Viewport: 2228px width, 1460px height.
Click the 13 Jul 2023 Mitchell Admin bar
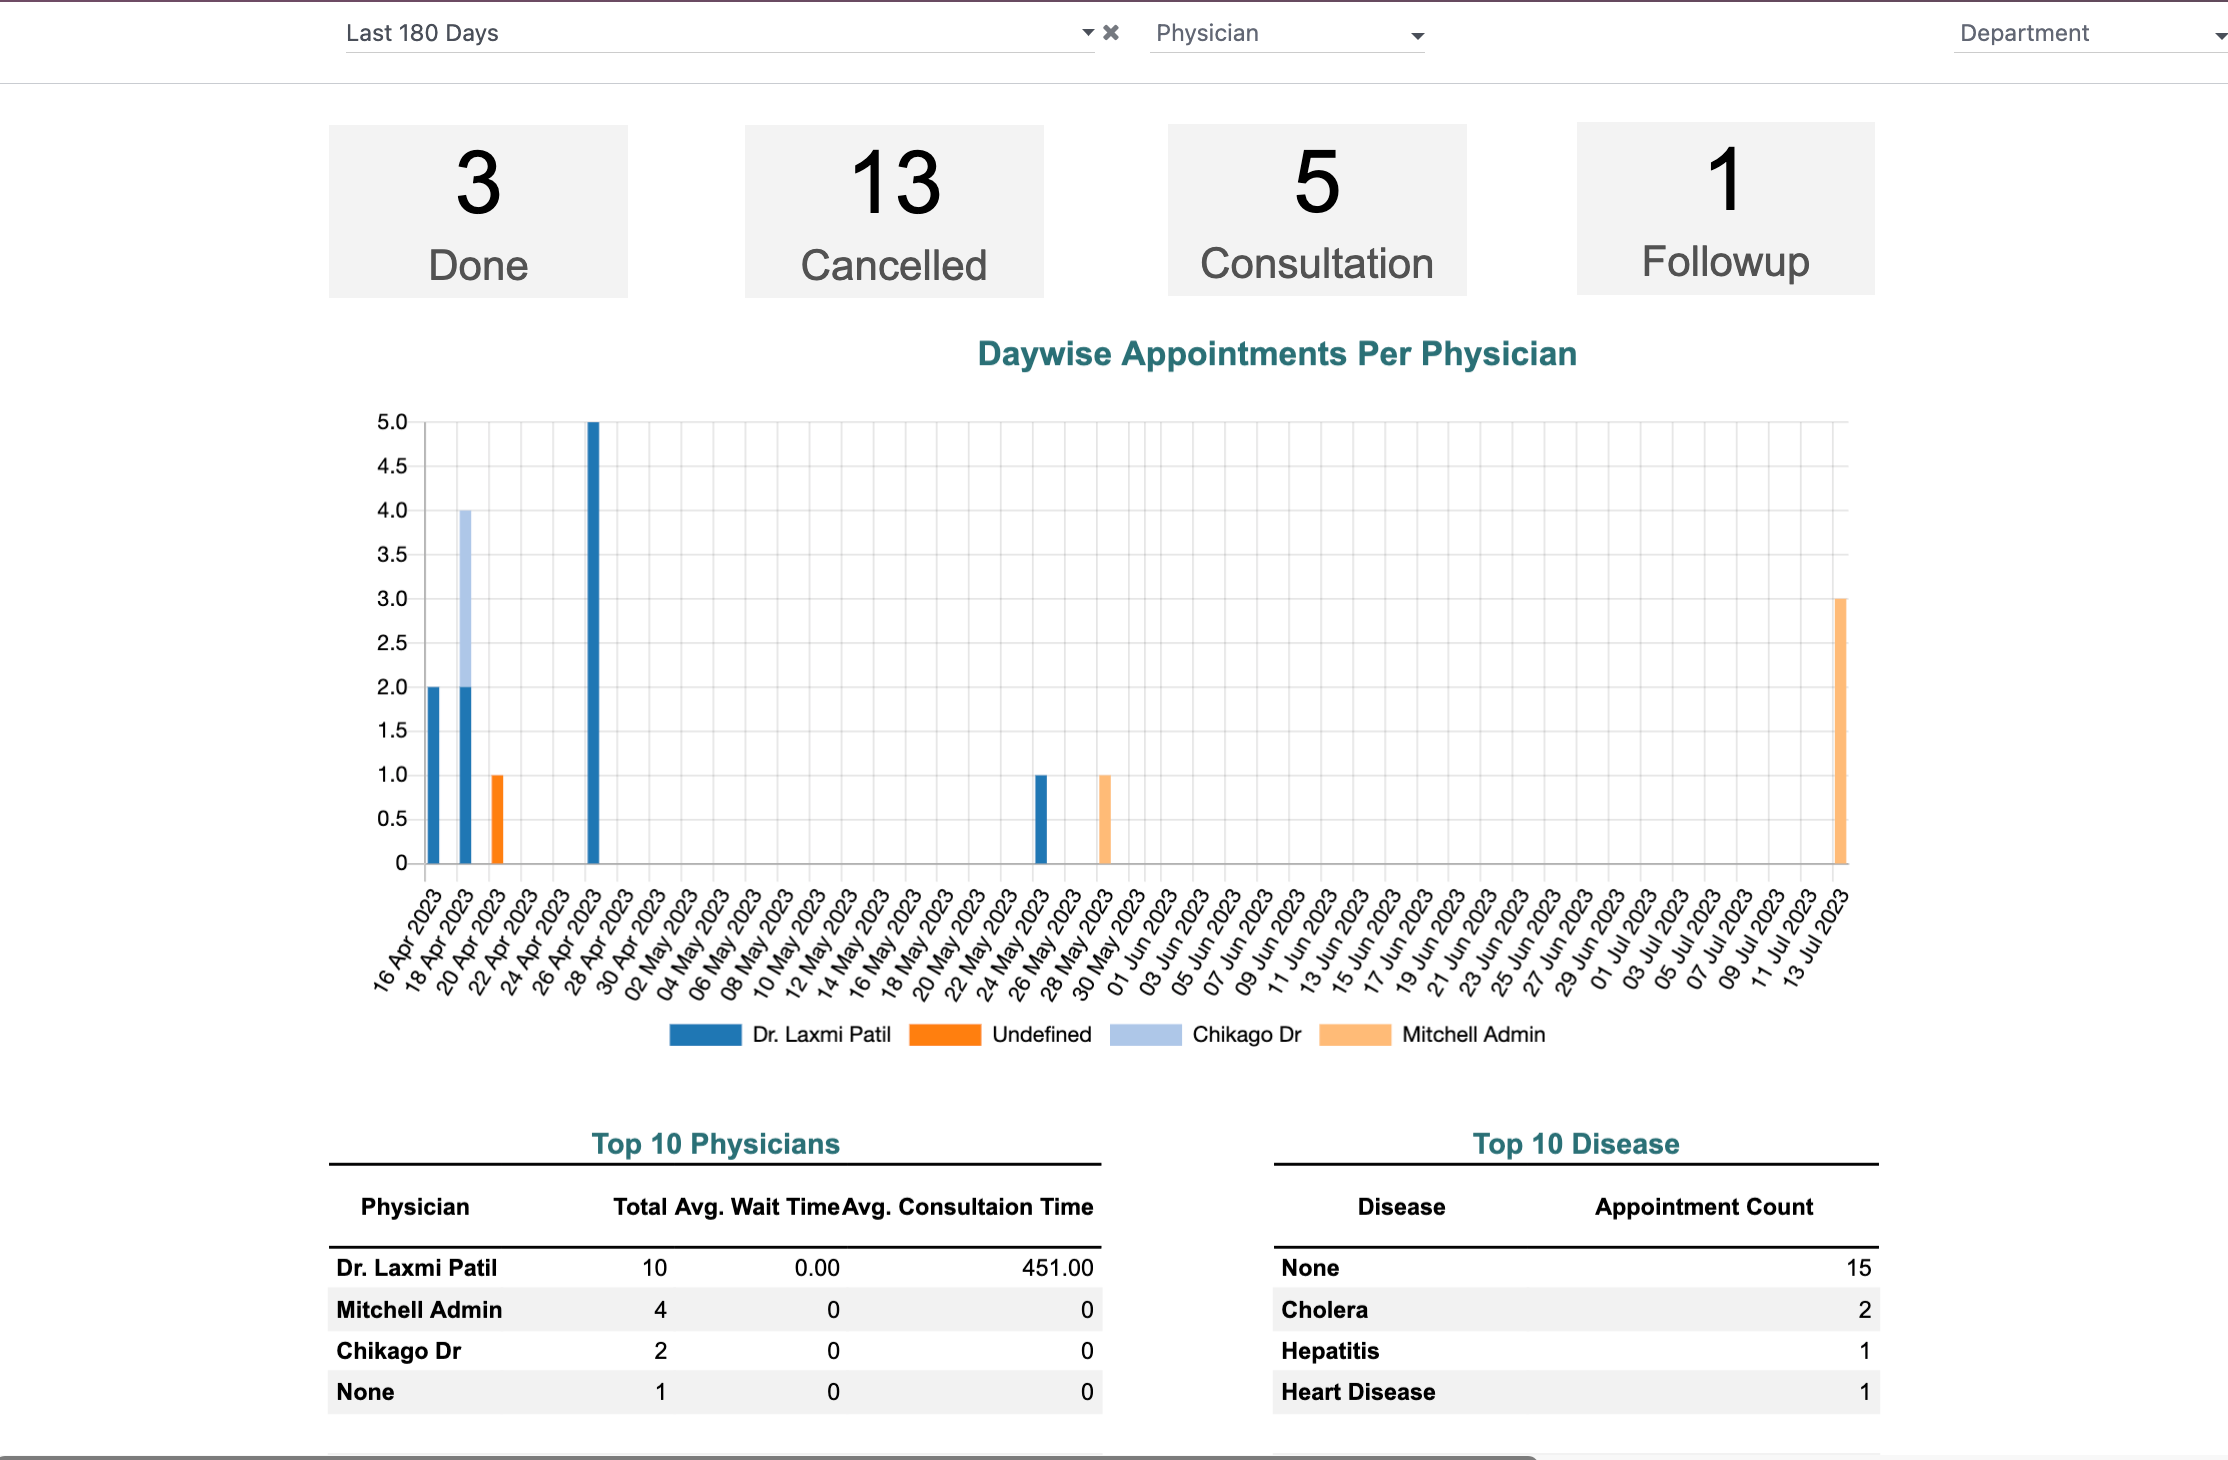[1840, 730]
